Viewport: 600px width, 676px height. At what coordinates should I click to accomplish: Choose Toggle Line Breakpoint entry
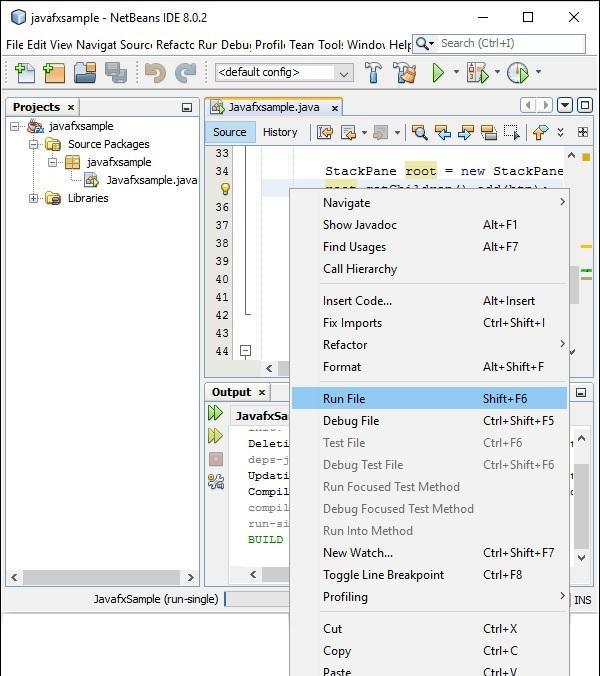[429, 574]
